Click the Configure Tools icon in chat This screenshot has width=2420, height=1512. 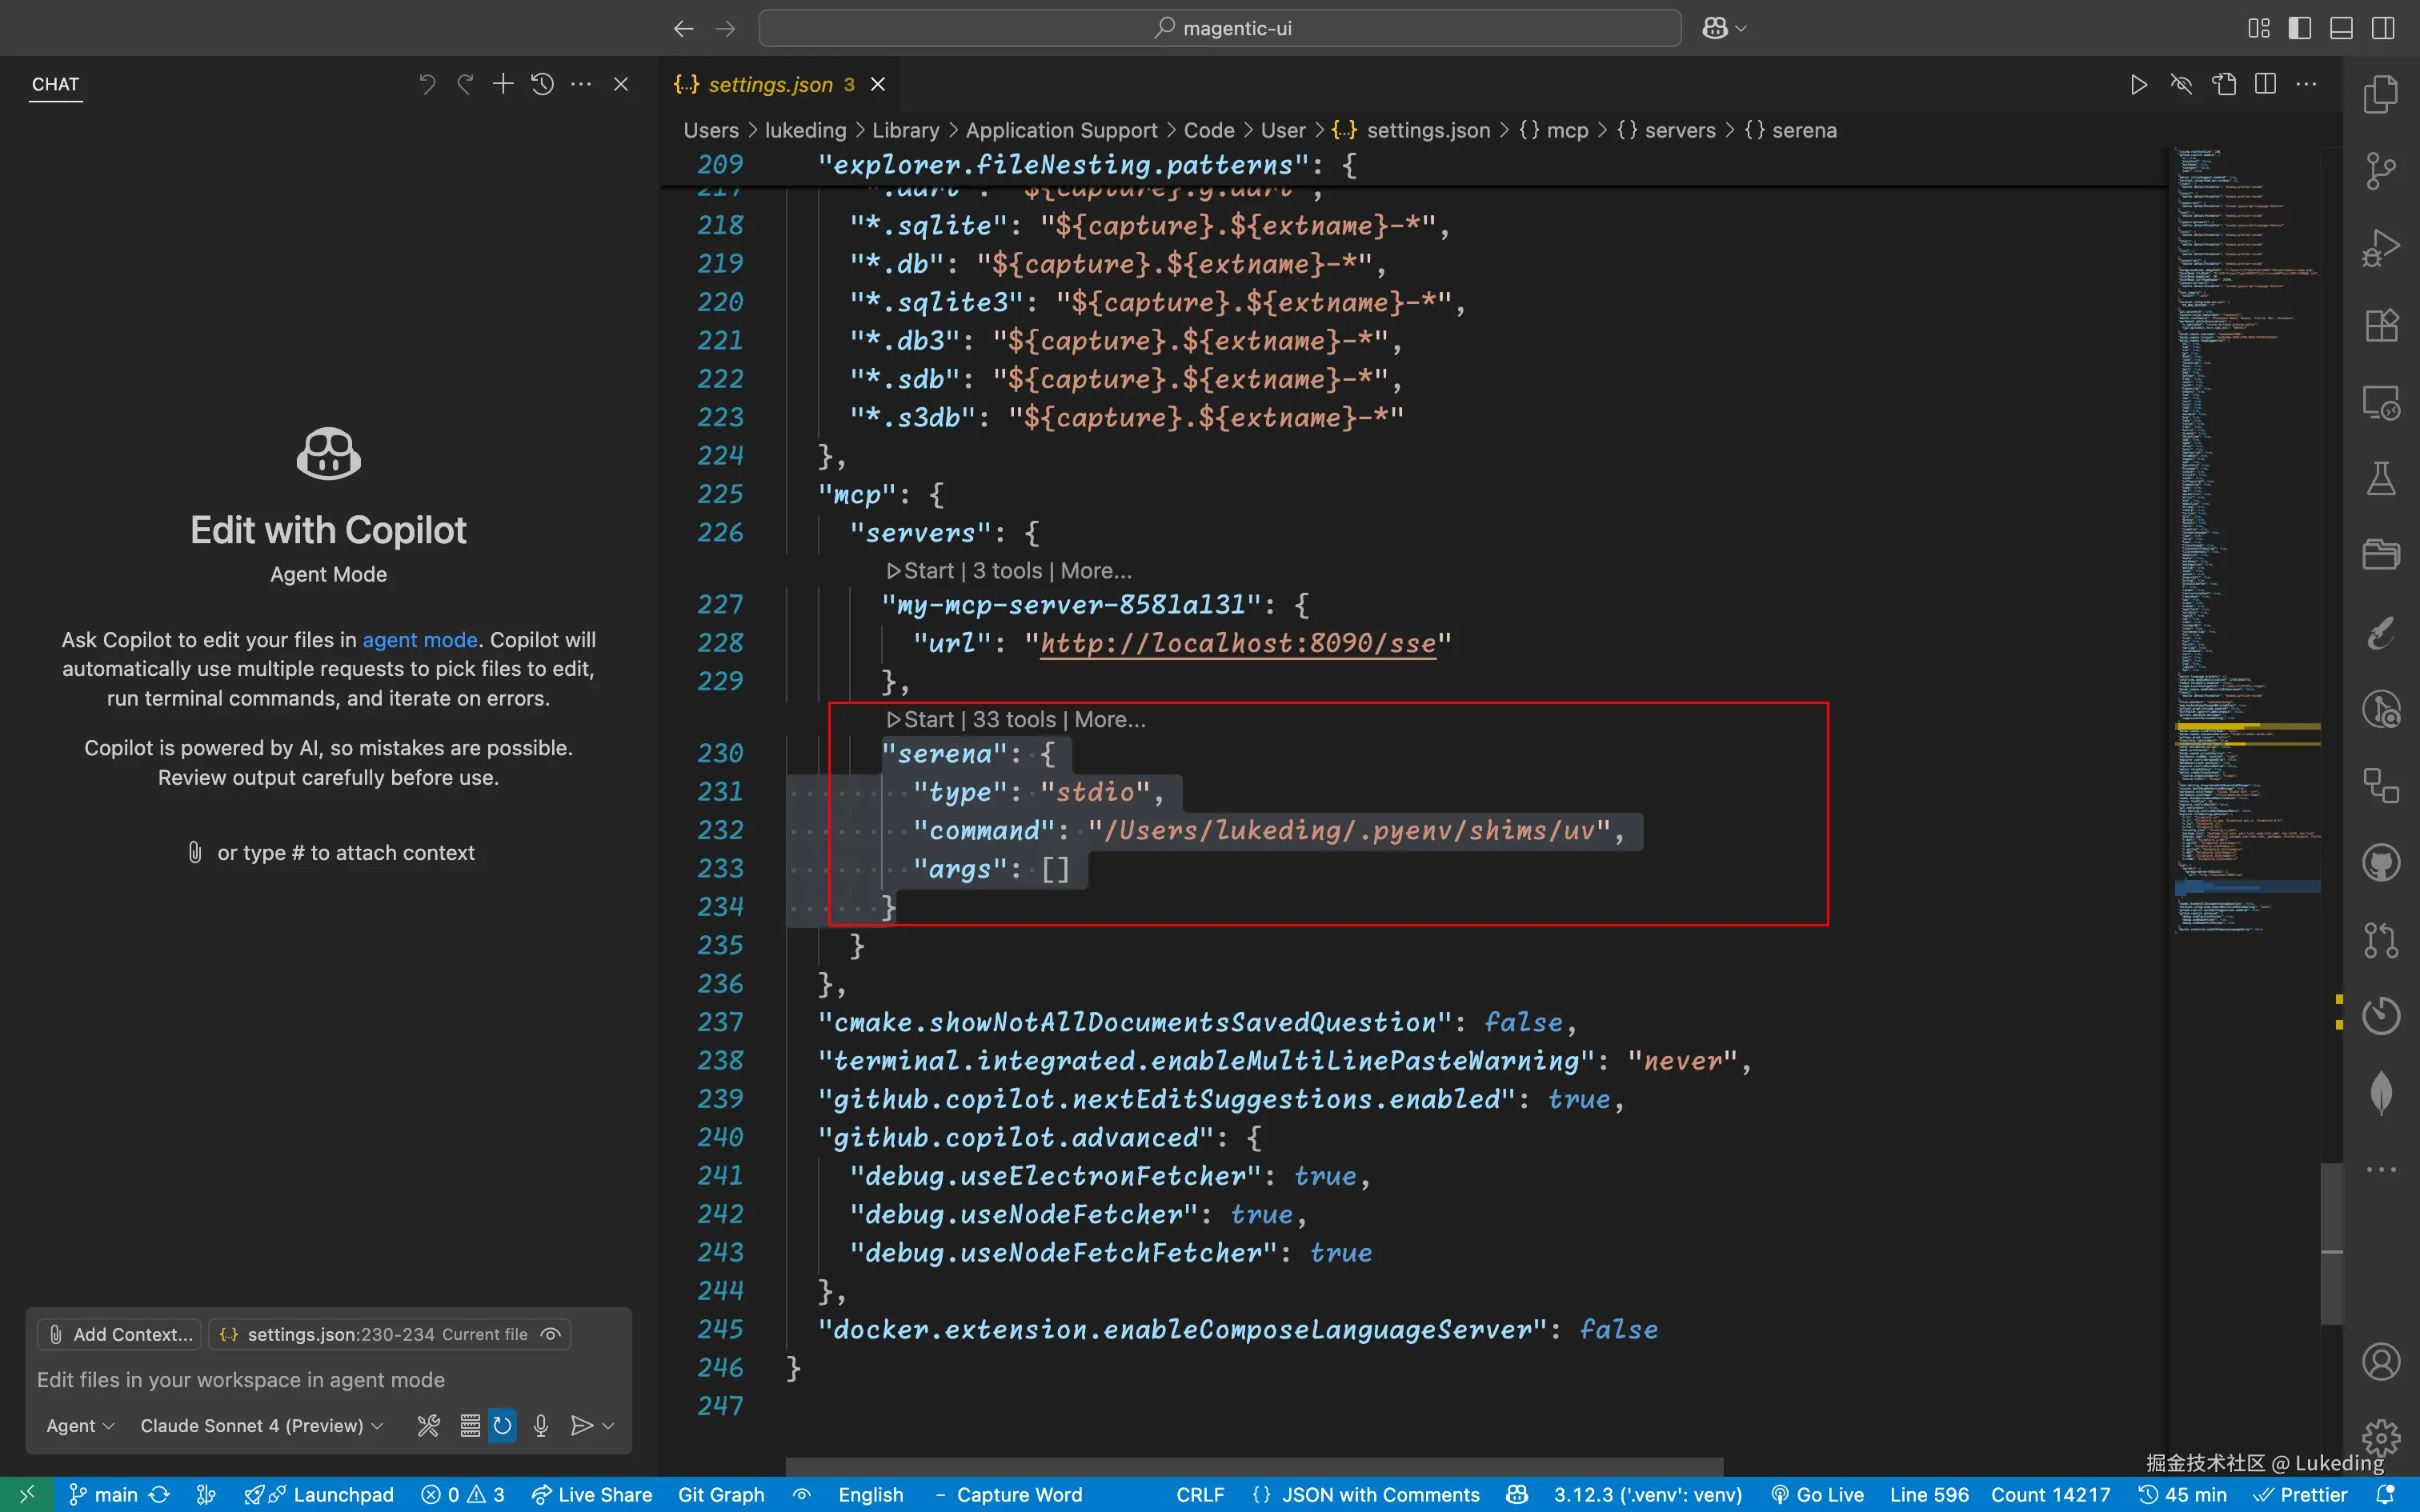[428, 1425]
